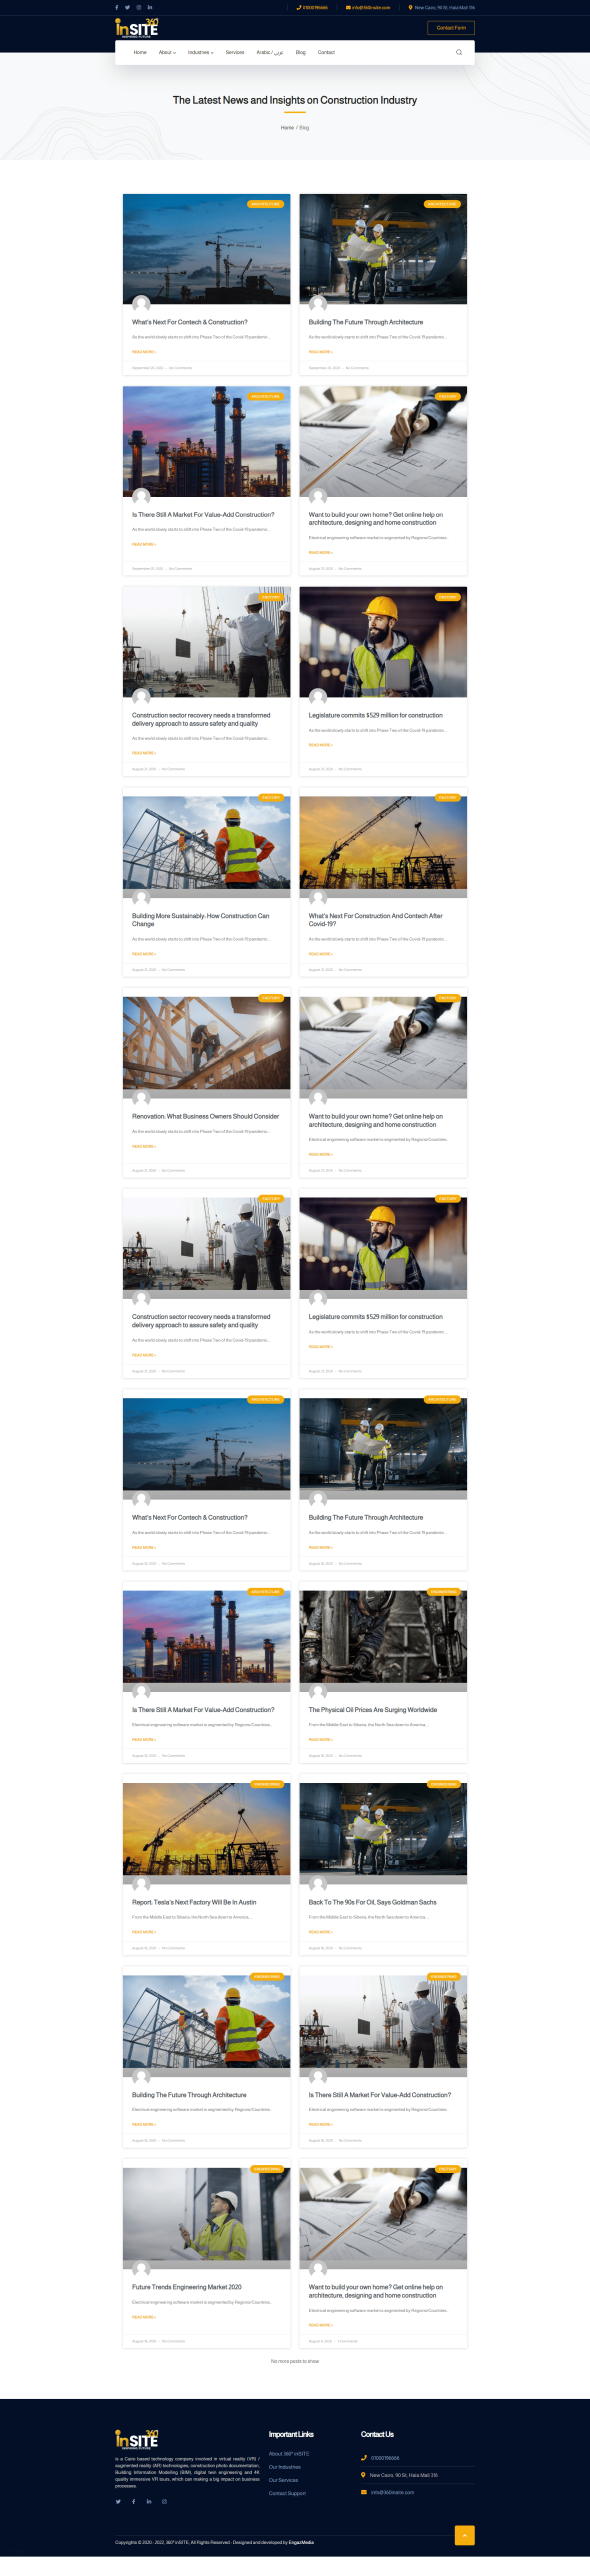Click the Contact Form button
Screen dimensions: 590x2560
[451, 28]
